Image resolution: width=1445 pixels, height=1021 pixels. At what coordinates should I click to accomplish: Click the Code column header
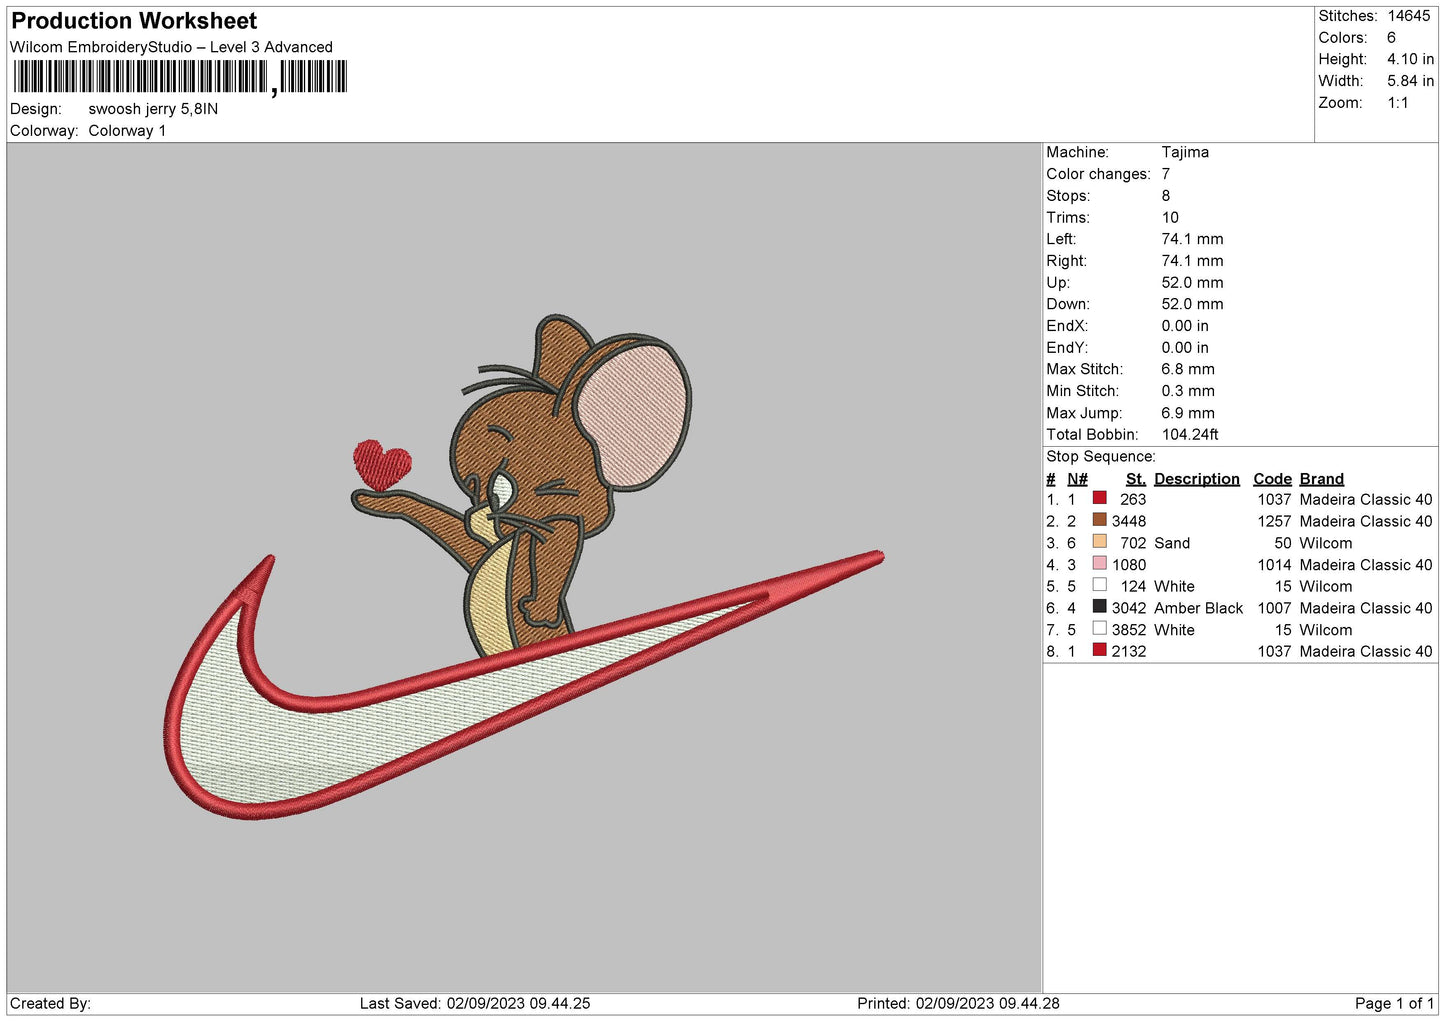(x=1272, y=479)
